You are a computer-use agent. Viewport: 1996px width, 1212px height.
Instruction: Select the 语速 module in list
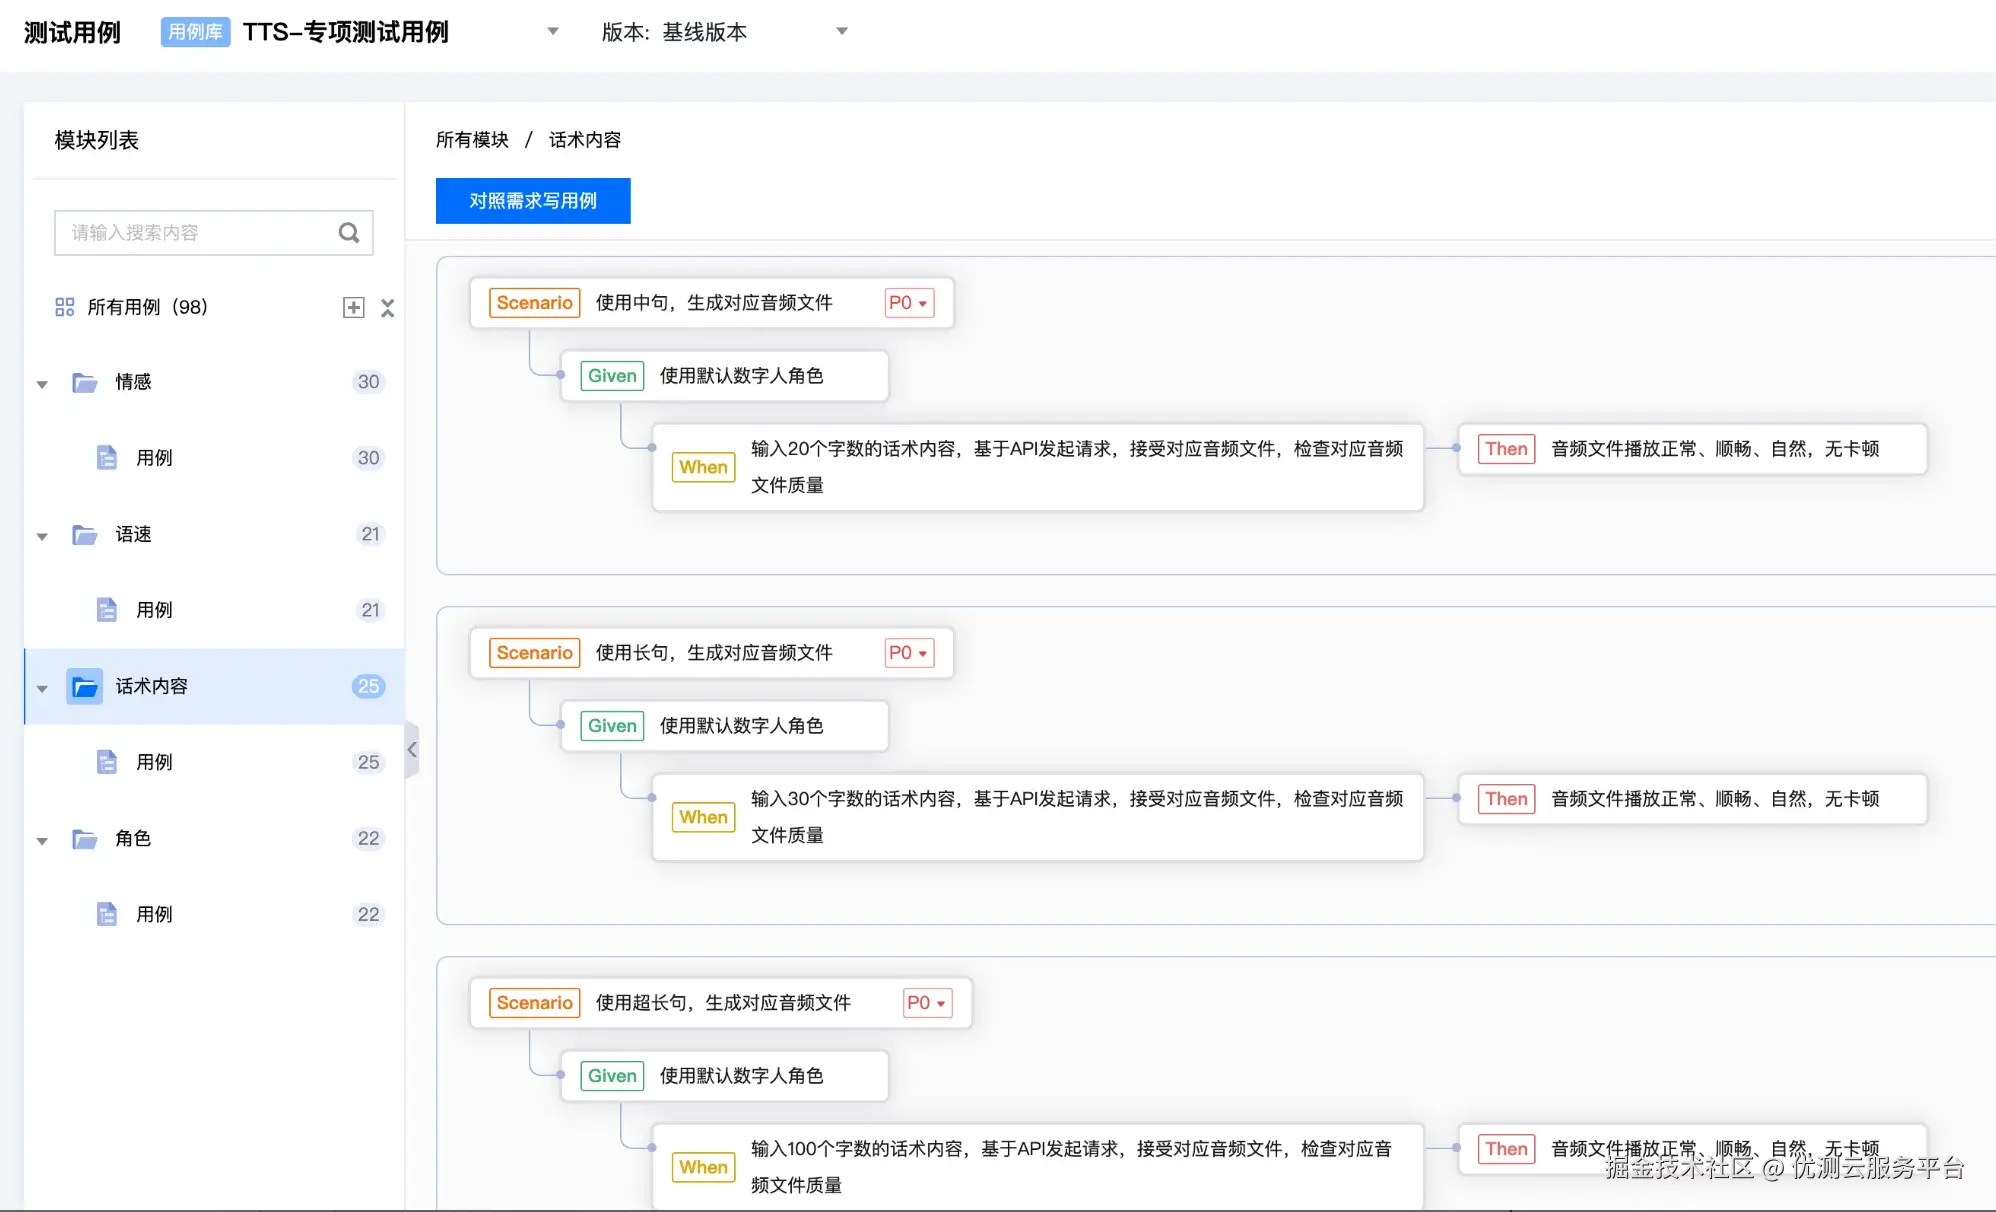[133, 534]
